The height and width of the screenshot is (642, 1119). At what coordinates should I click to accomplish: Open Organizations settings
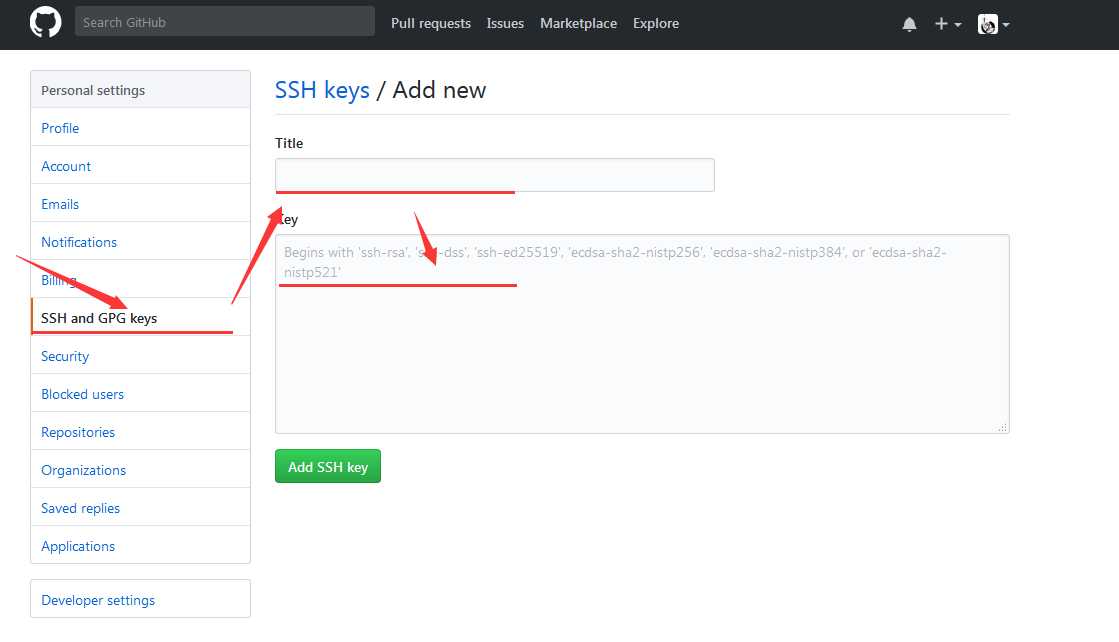tap(141, 470)
